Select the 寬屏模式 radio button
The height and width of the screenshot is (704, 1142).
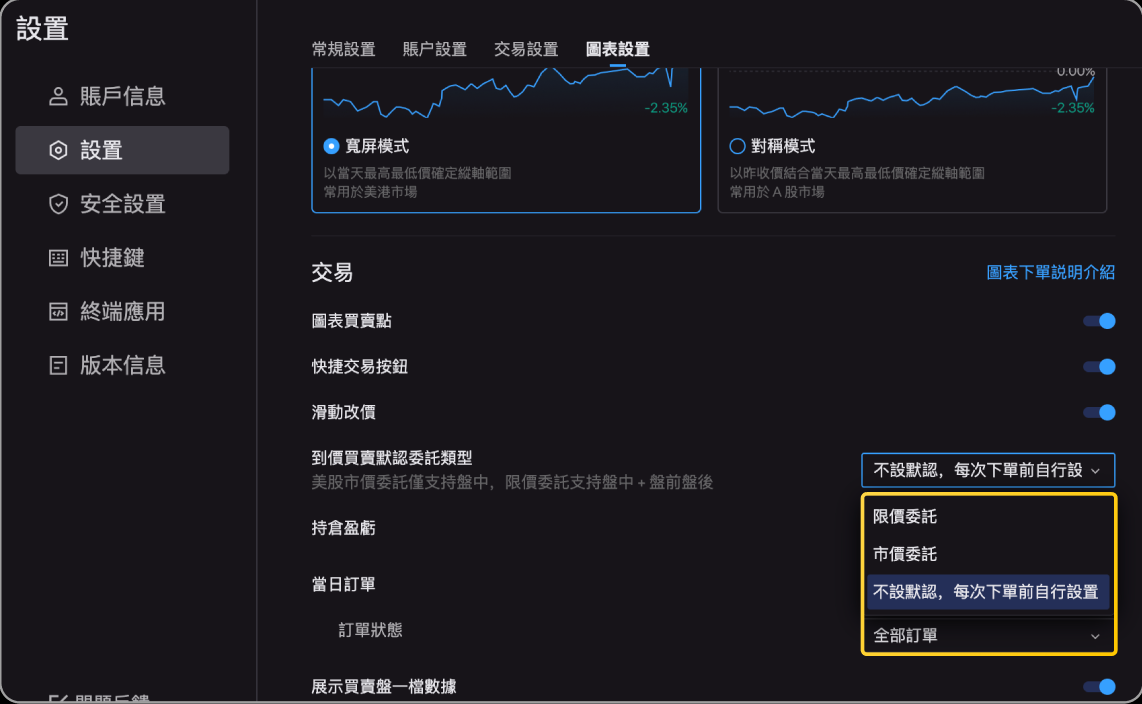pos(332,146)
